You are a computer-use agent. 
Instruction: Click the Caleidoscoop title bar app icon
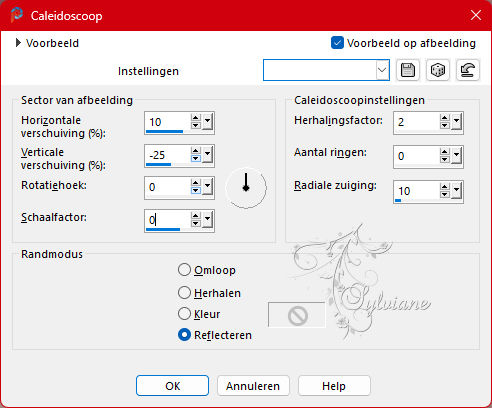point(16,15)
